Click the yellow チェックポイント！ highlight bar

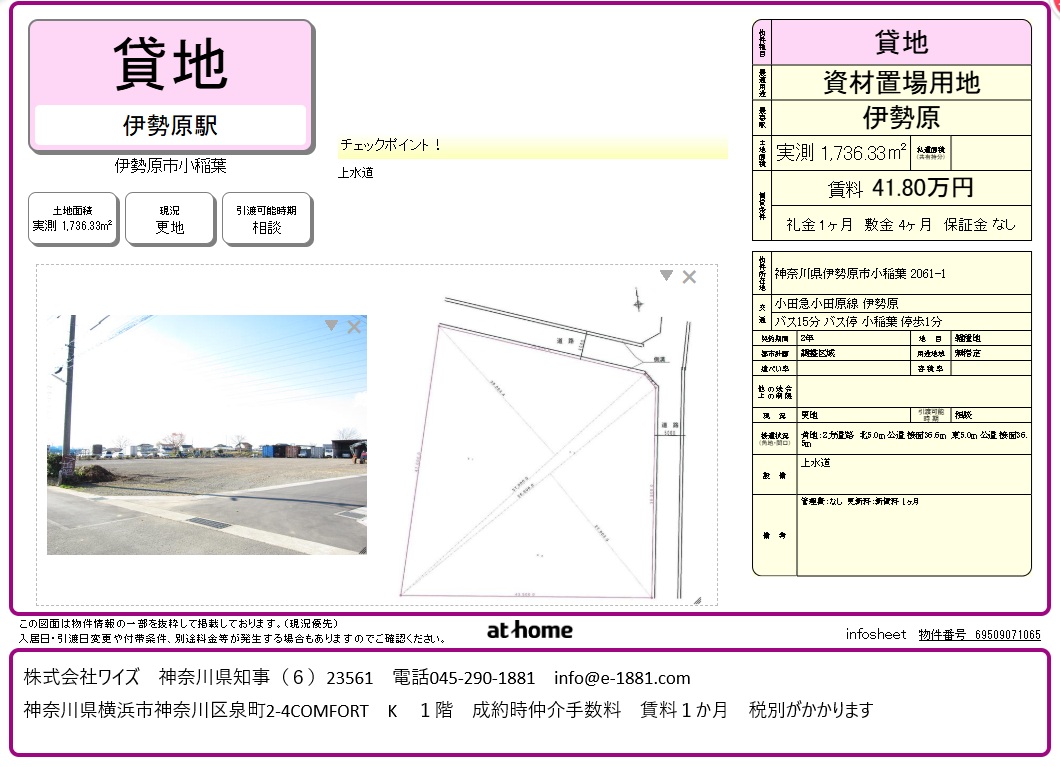(x=533, y=146)
